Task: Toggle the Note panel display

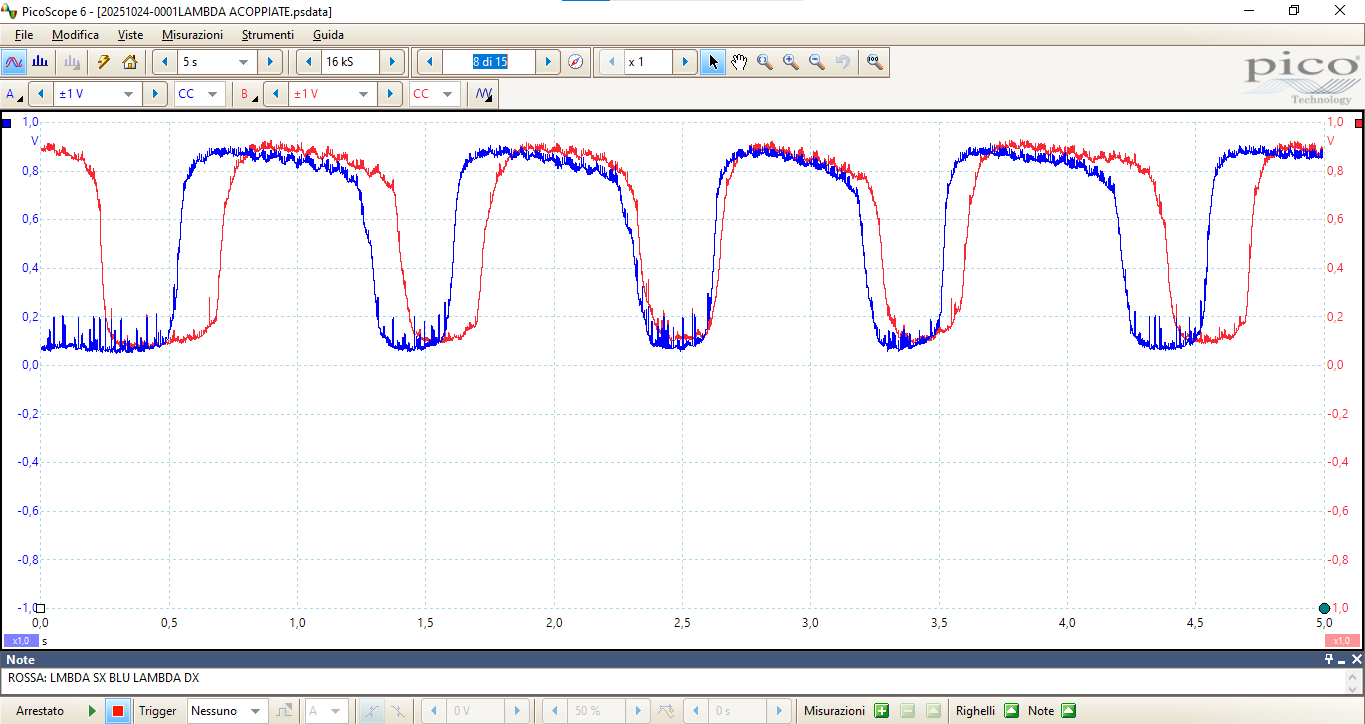Action: pyautogui.click(x=1068, y=711)
